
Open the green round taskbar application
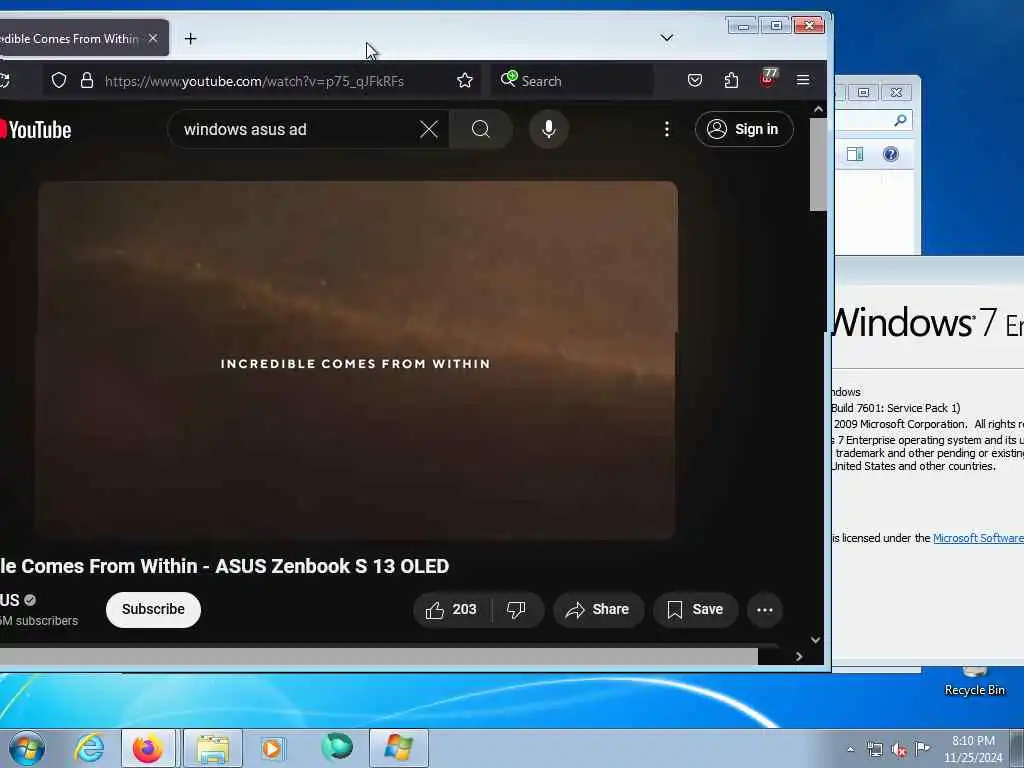point(337,747)
